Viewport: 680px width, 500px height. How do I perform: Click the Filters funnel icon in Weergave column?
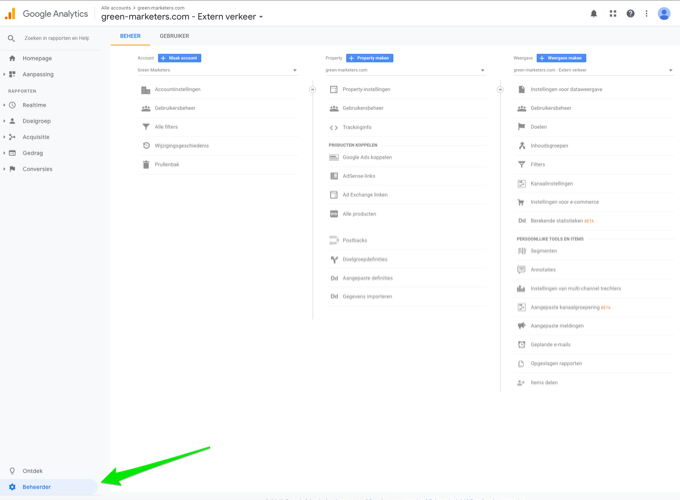point(521,164)
